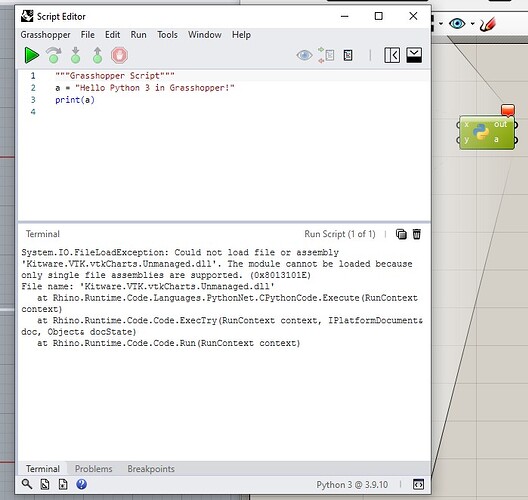Toggle the eye preview icon in editor toolbar
The width and height of the screenshot is (528, 500).
click(304, 55)
